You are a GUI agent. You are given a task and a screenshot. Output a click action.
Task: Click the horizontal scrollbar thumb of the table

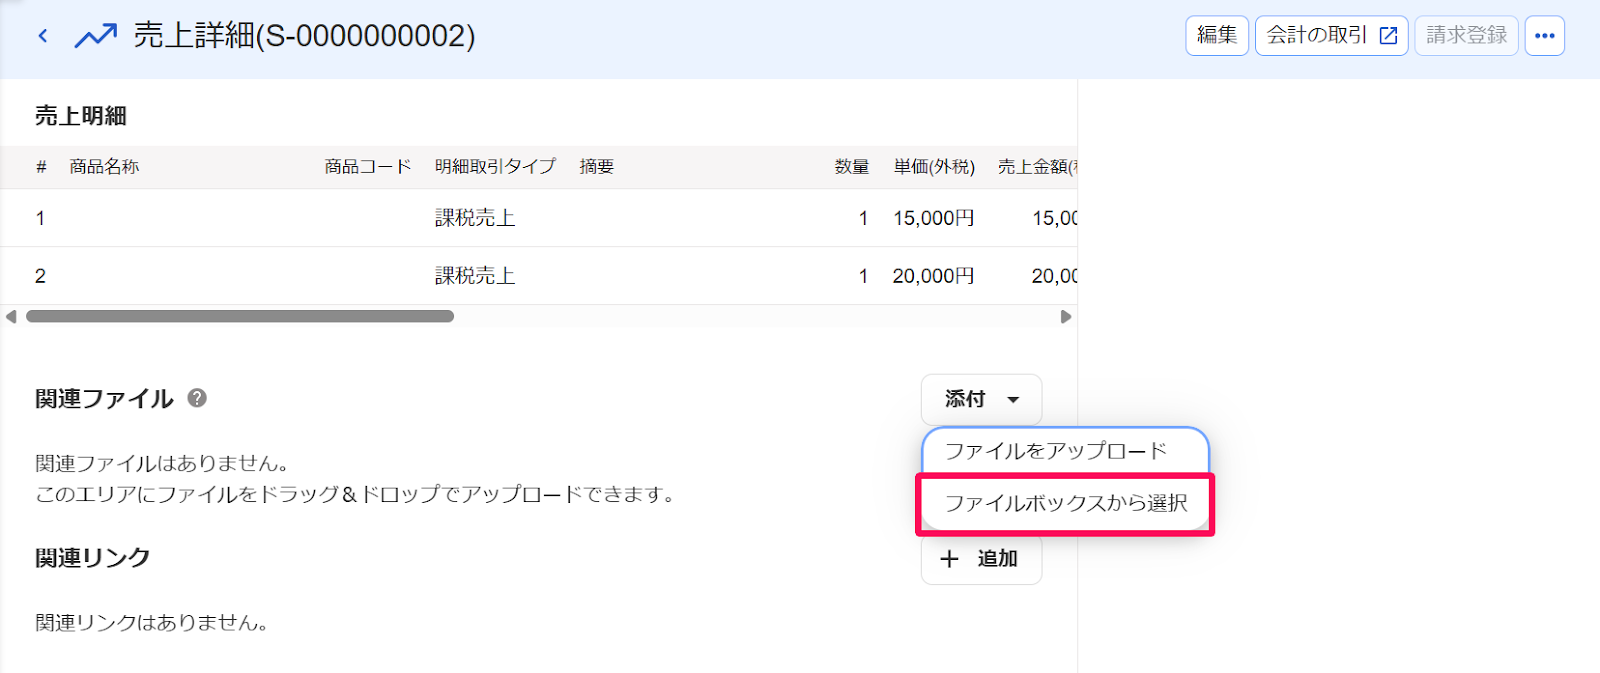[x=240, y=317]
